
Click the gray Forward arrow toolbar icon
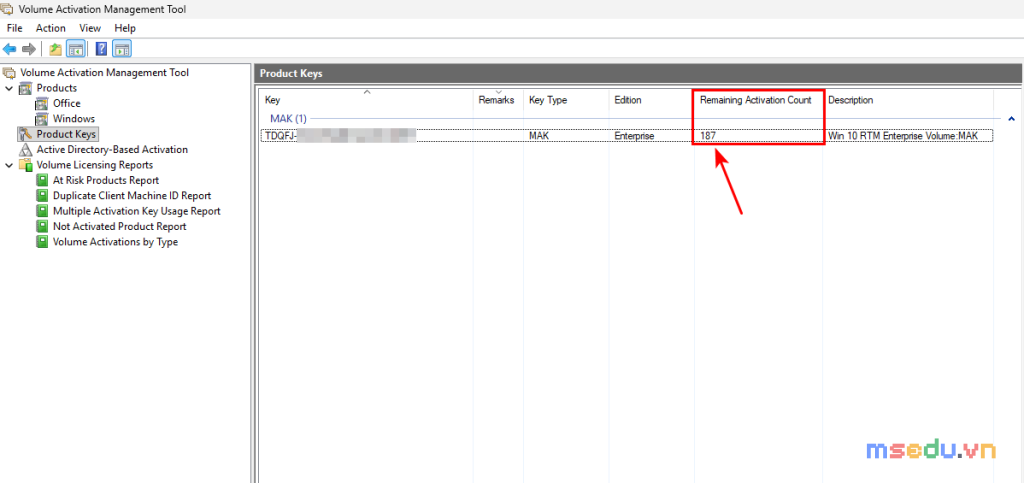click(x=28, y=49)
